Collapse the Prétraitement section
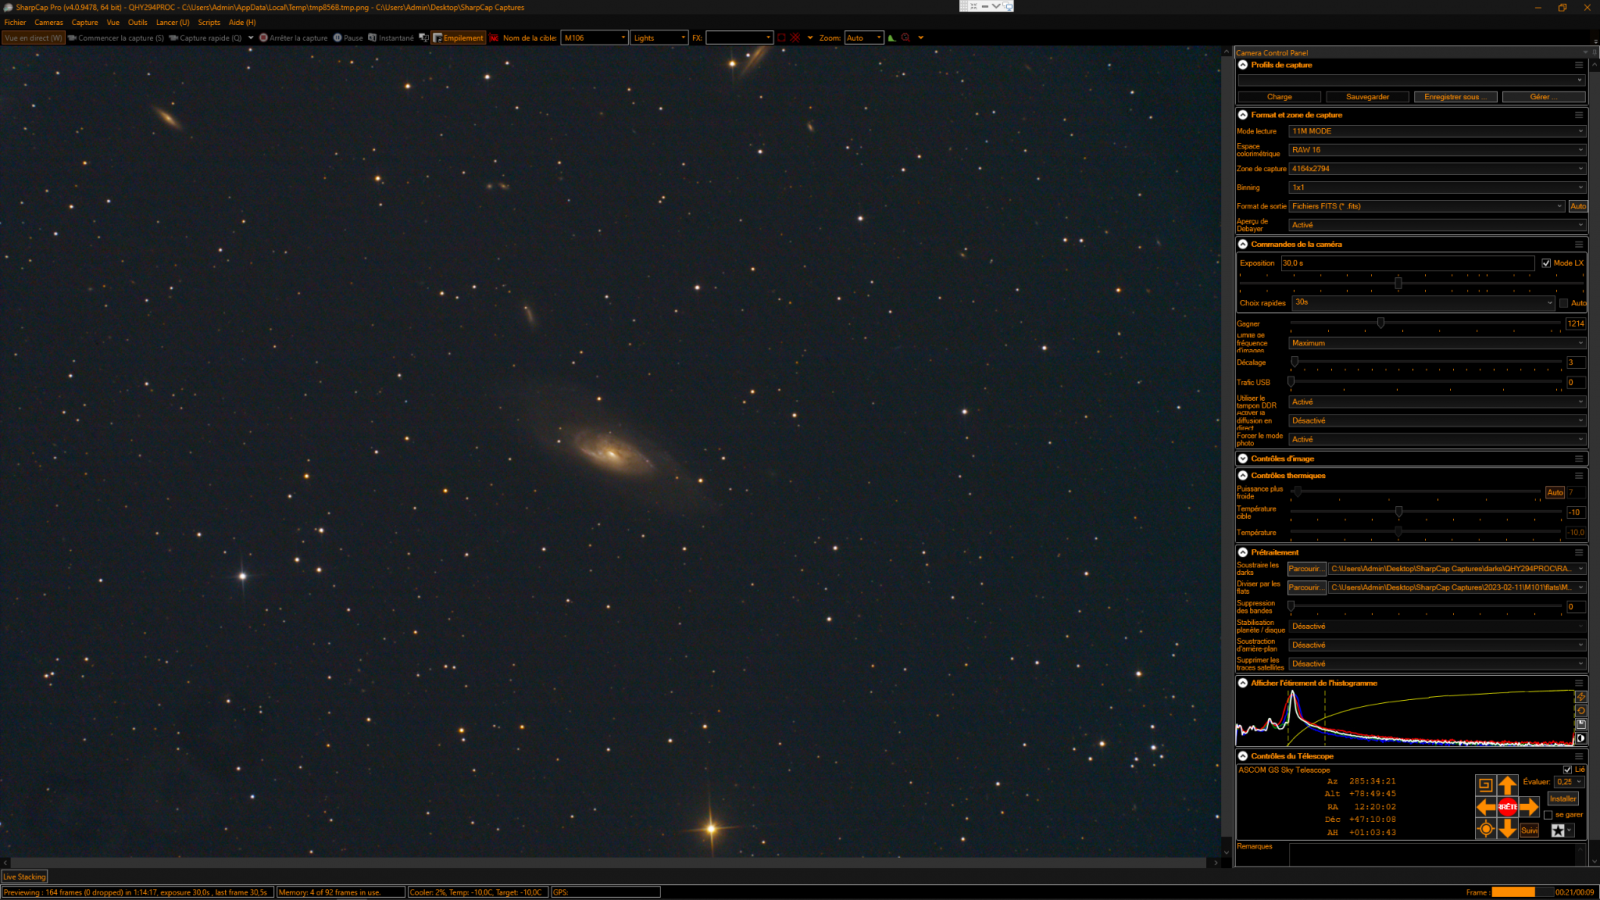This screenshot has height=900, width=1600. tap(1243, 552)
